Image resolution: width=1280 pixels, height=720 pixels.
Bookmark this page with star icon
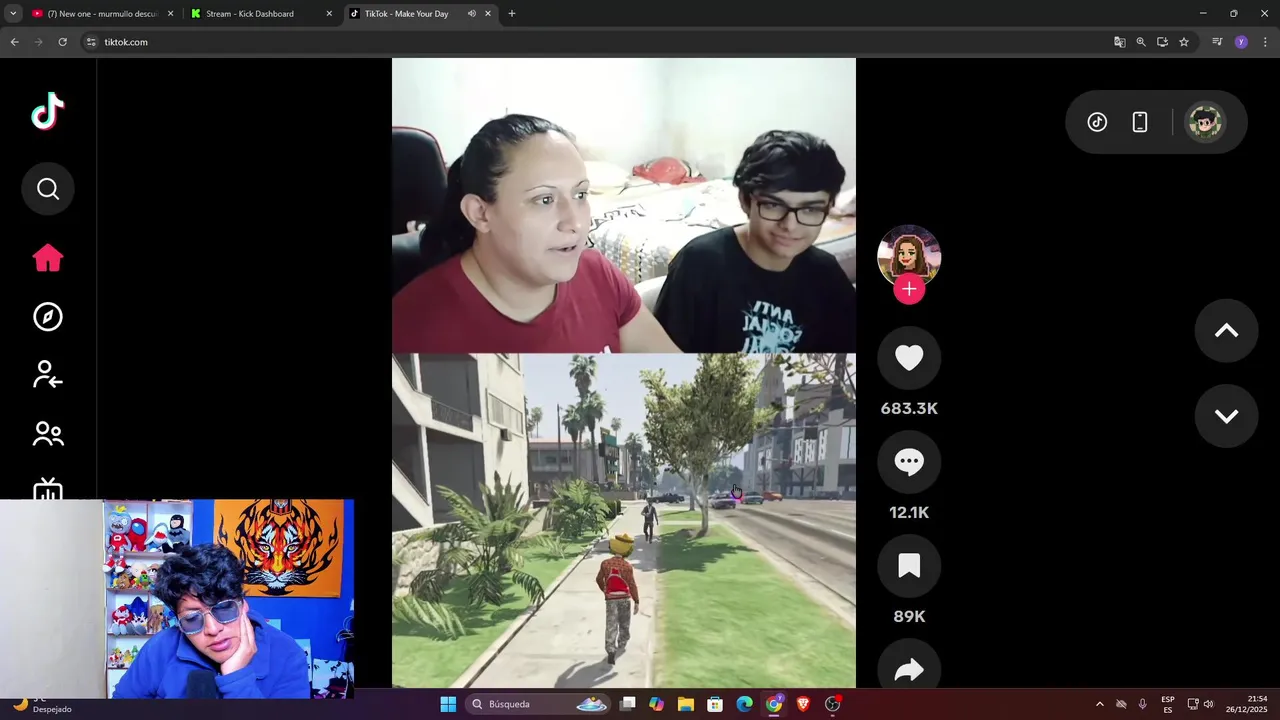(x=1184, y=42)
